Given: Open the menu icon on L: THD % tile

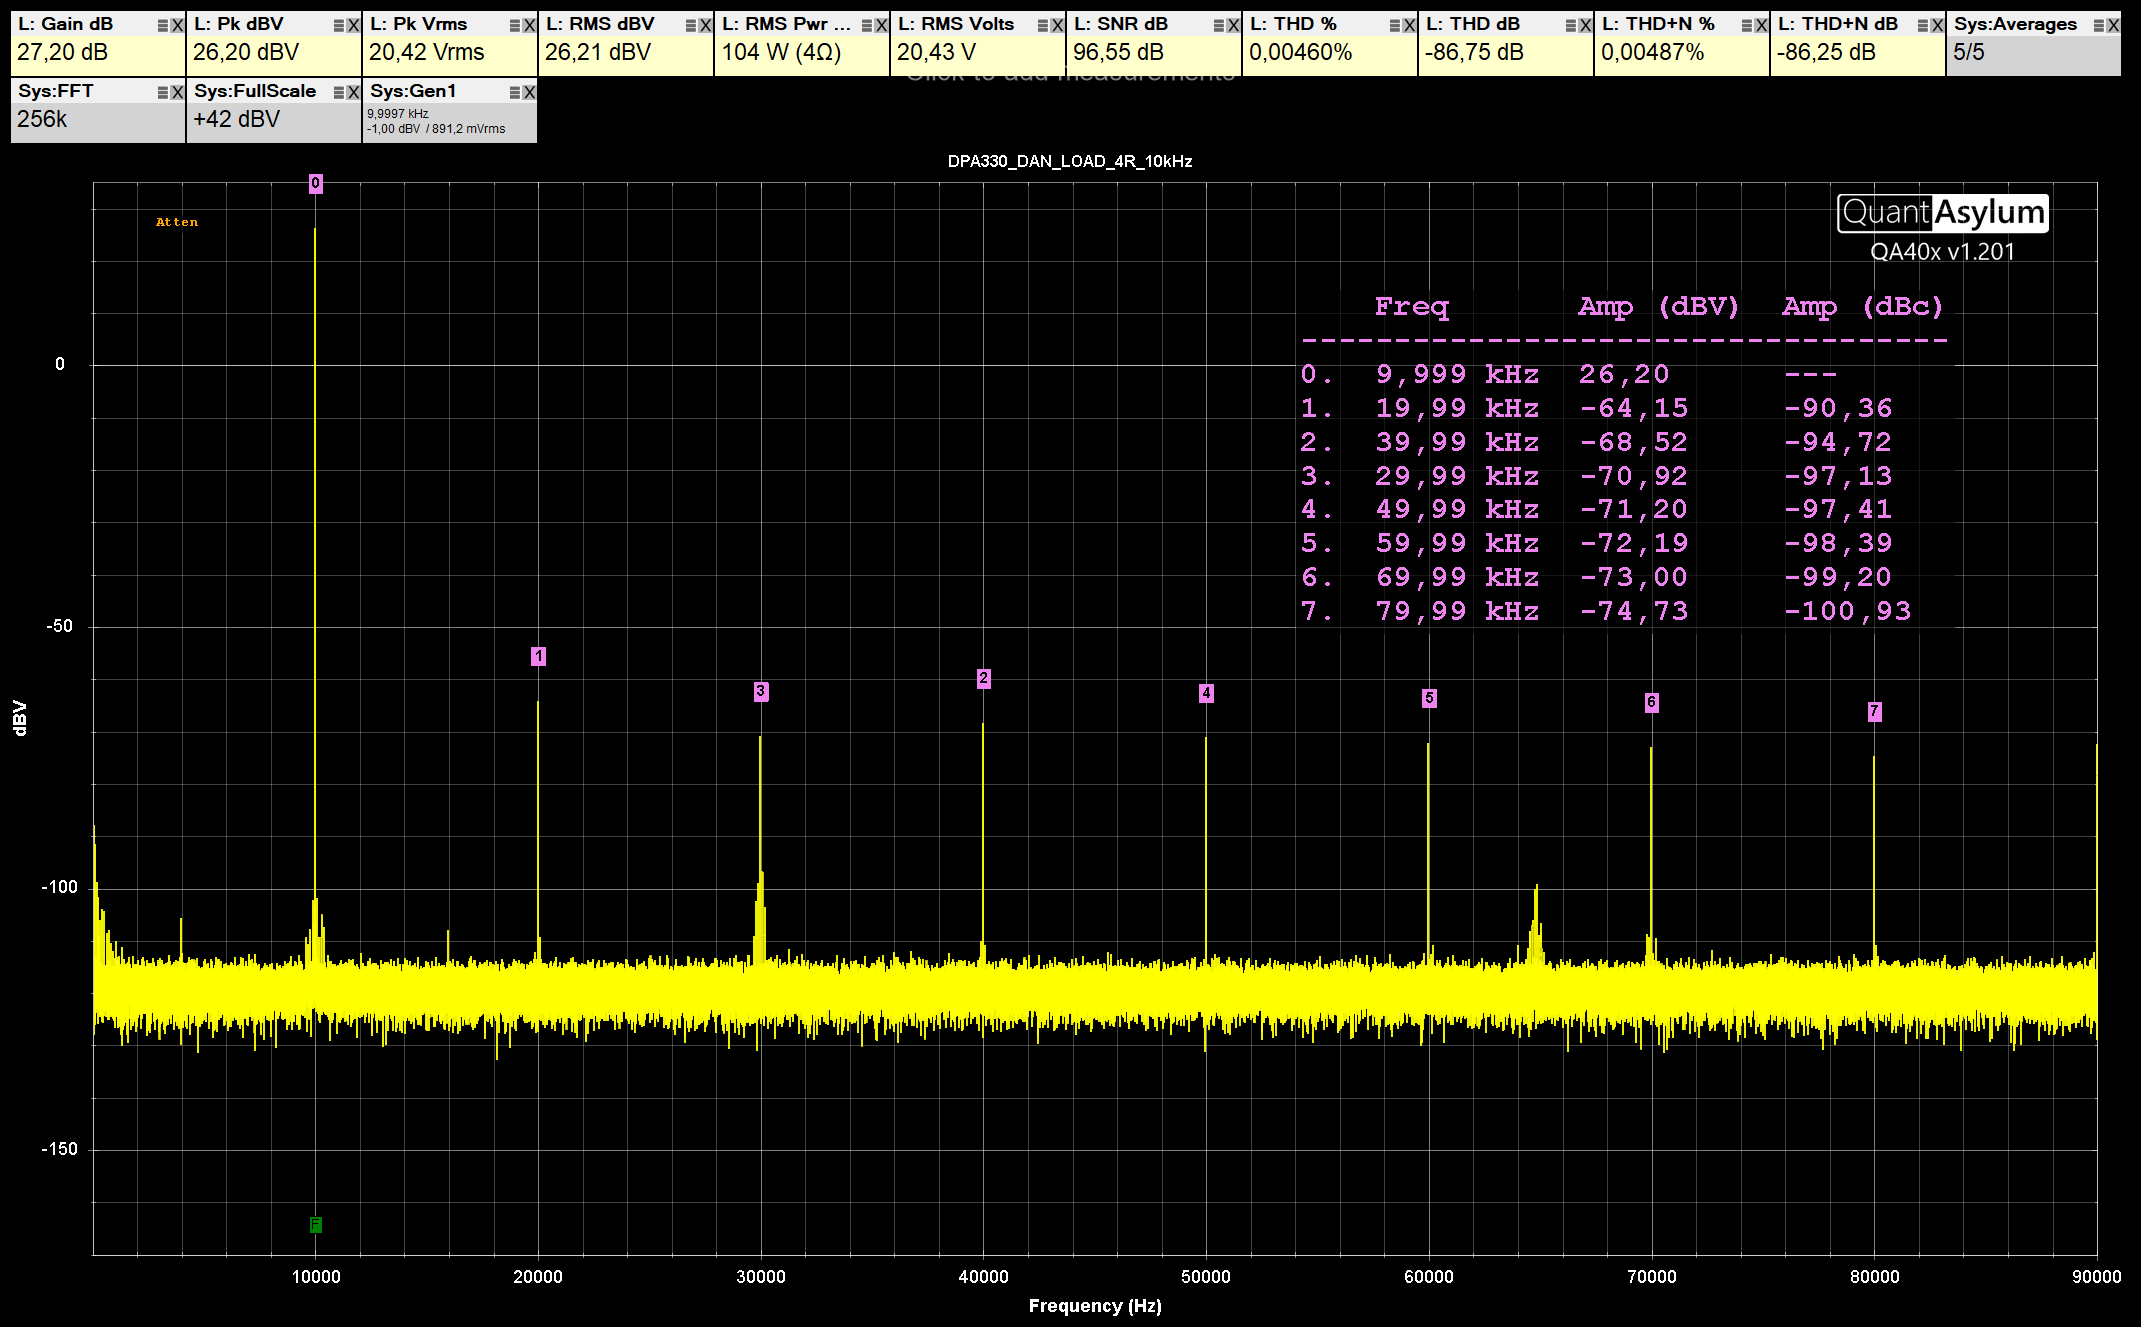Looking at the screenshot, I should point(1395,25).
